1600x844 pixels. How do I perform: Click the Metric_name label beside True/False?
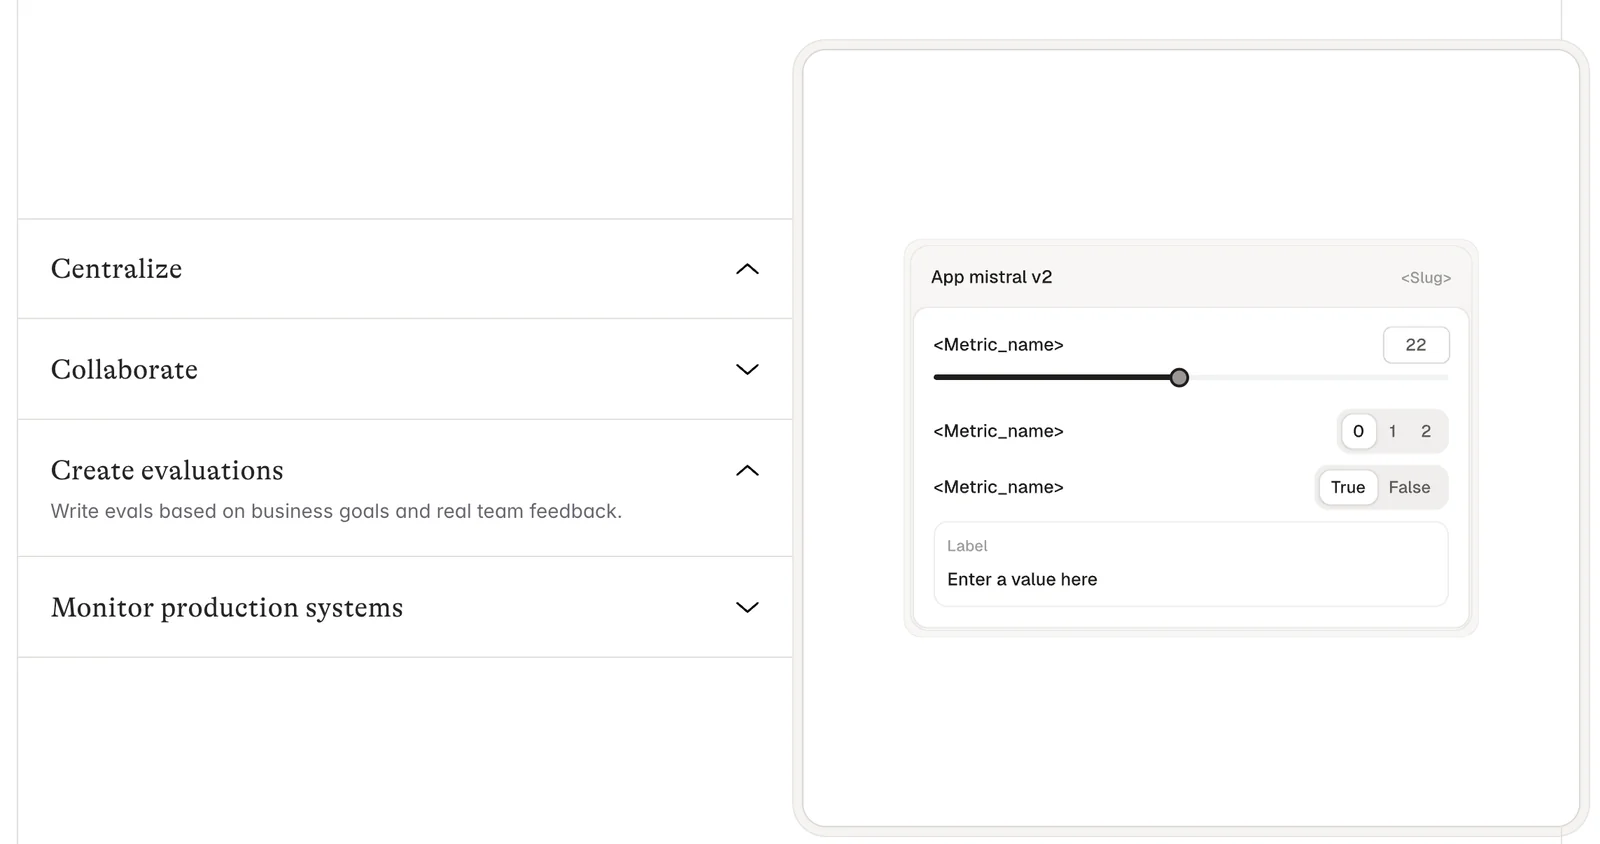(x=998, y=487)
